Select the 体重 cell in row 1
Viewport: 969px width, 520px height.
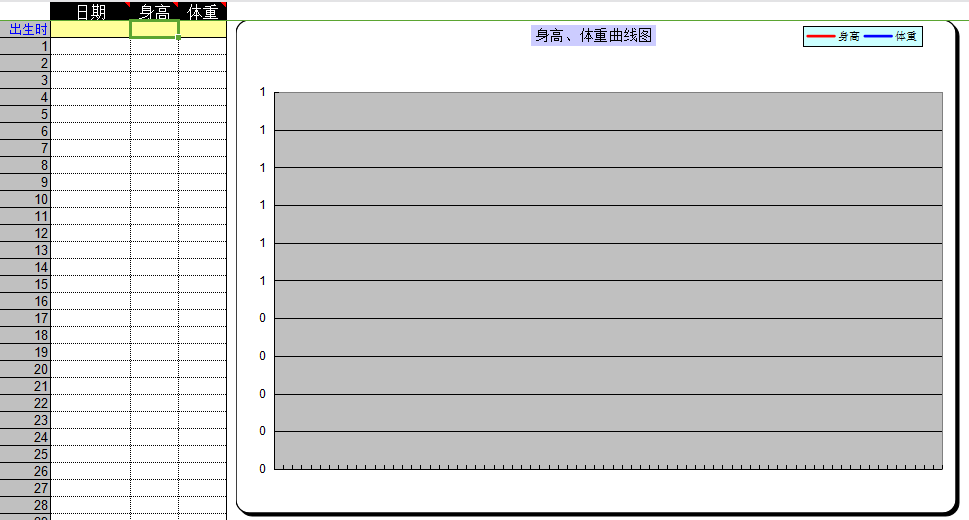pos(203,46)
